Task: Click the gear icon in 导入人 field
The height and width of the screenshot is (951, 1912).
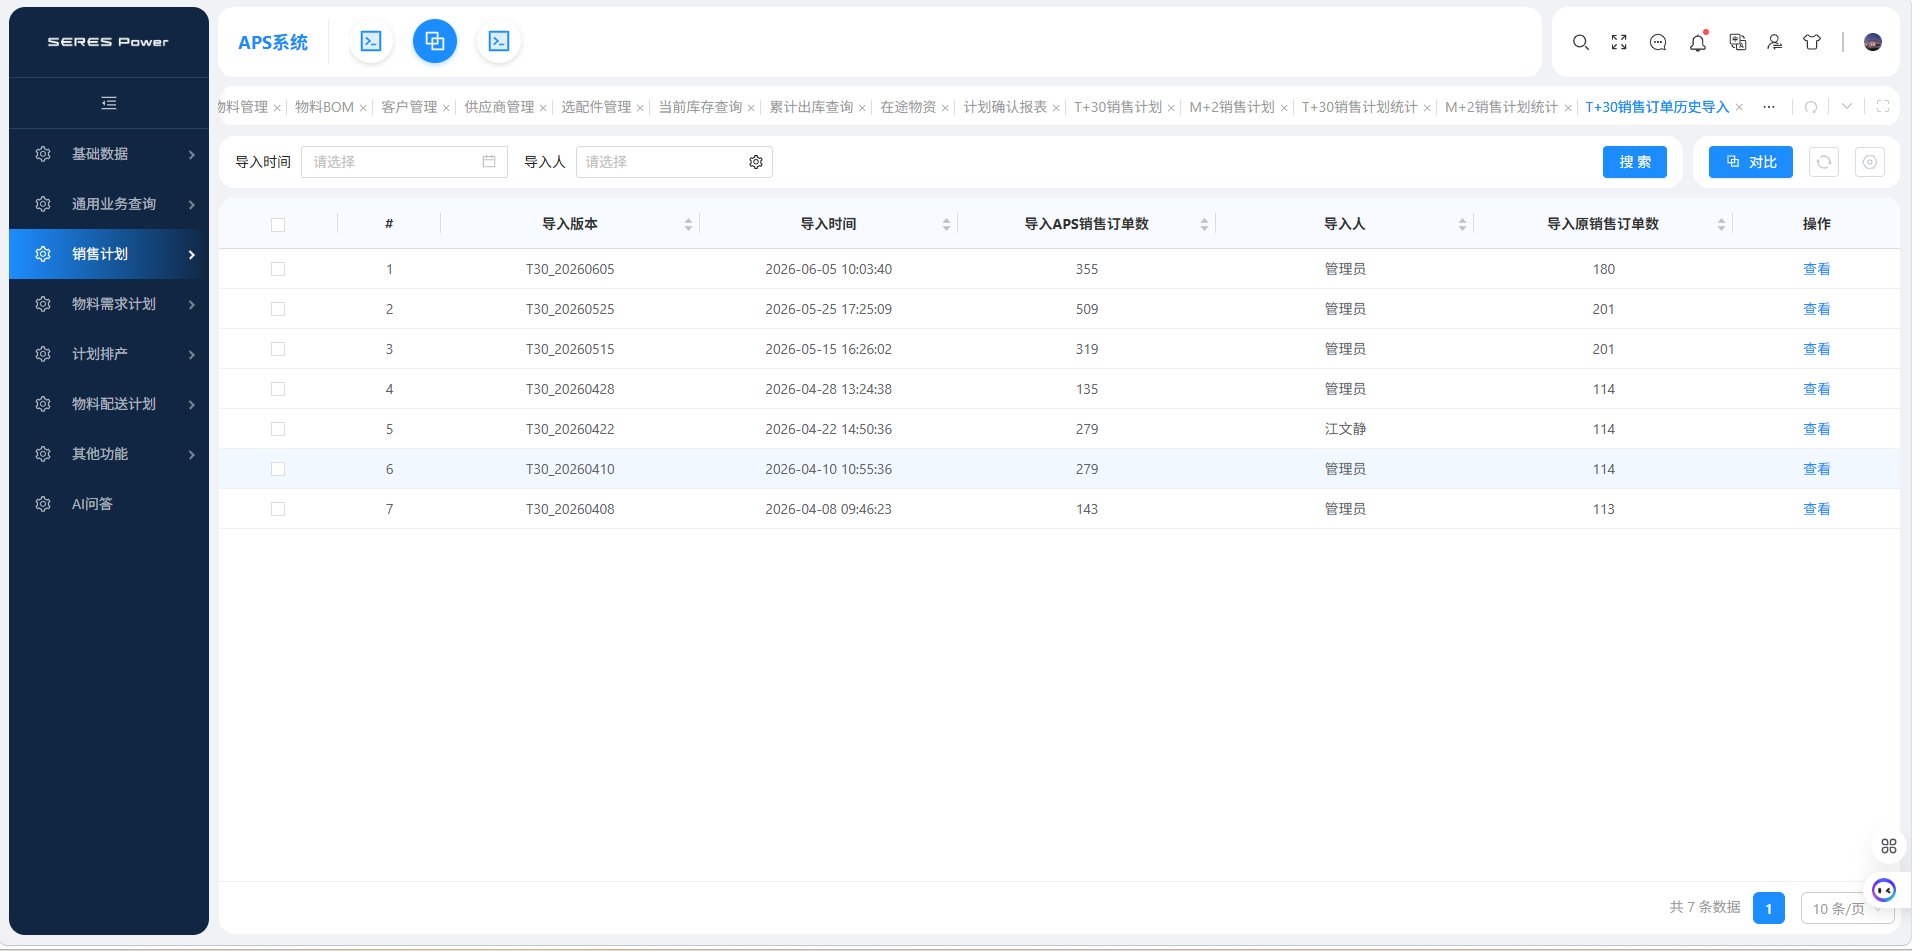Action: (756, 162)
